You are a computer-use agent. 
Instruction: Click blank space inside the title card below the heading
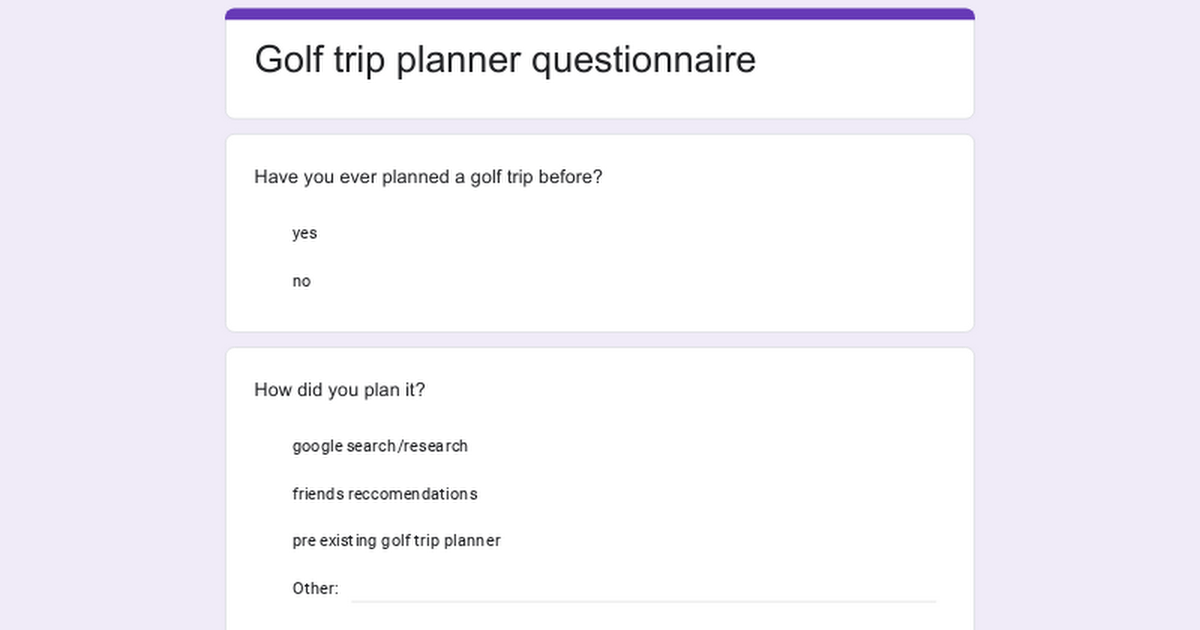[600, 102]
